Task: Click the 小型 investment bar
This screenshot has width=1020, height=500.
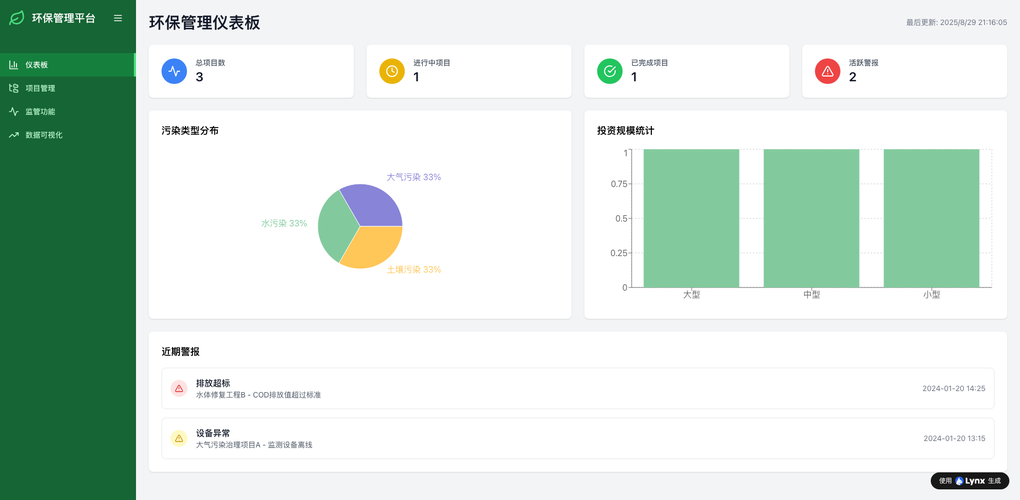Action: pyautogui.click(x=931, y=218)
